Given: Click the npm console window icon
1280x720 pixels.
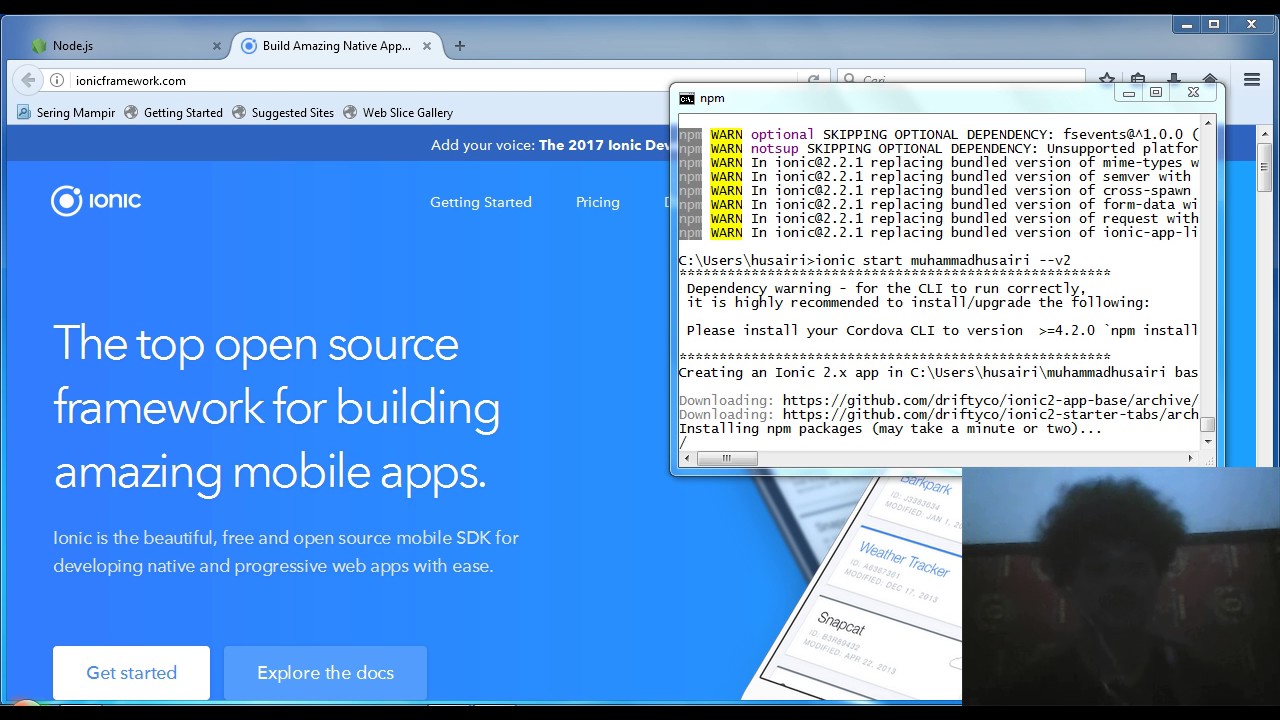Looking at the screenshot, I should coord(687,98).
